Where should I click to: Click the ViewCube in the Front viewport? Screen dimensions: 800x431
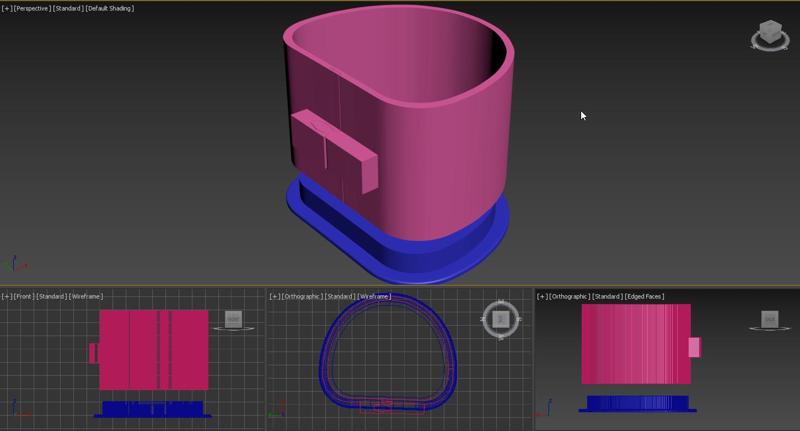coord(233,319)
